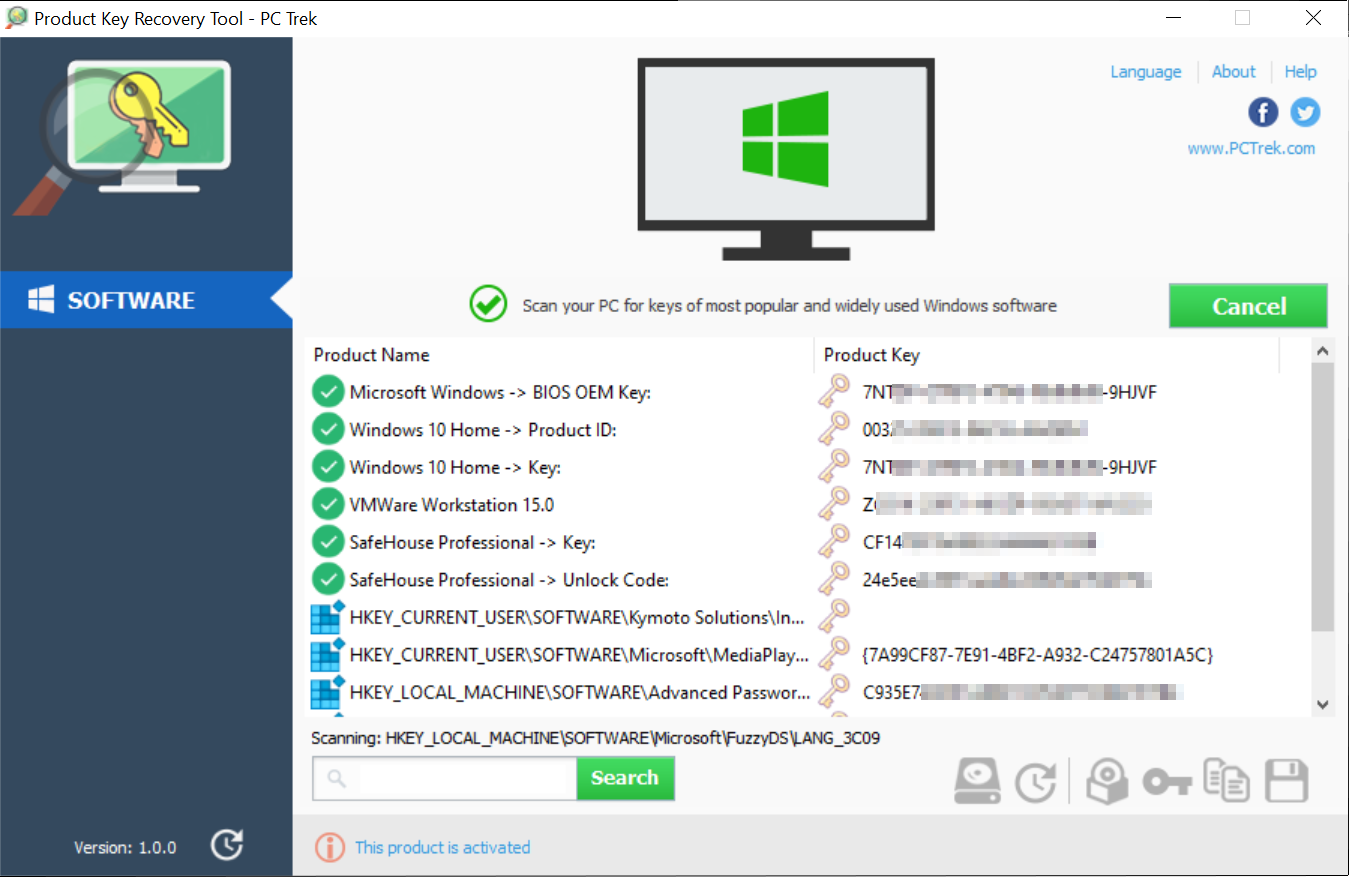
Task: Click registry icon beside Kymoto Solutions entry
Action: (328, 617)
